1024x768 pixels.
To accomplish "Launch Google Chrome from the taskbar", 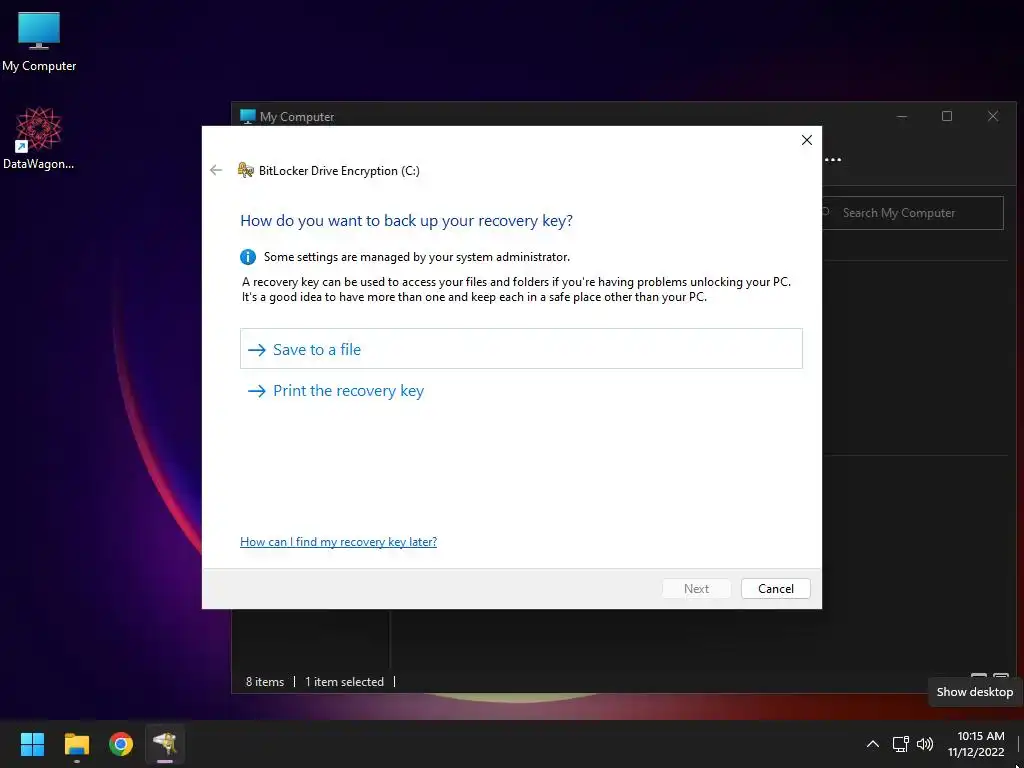I will tap(121, 744).
